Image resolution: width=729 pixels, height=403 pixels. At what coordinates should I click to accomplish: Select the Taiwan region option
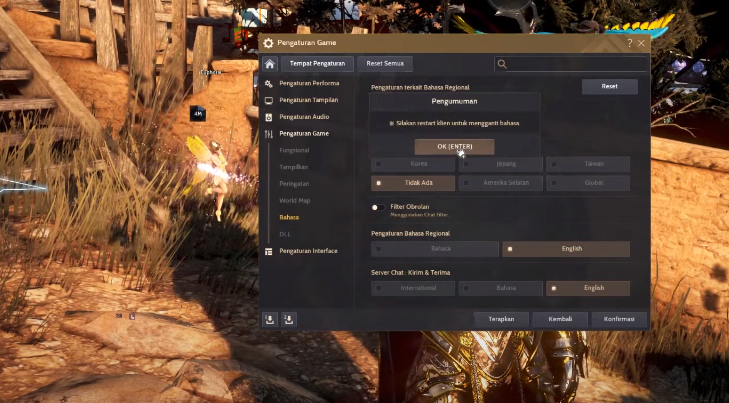588,164
